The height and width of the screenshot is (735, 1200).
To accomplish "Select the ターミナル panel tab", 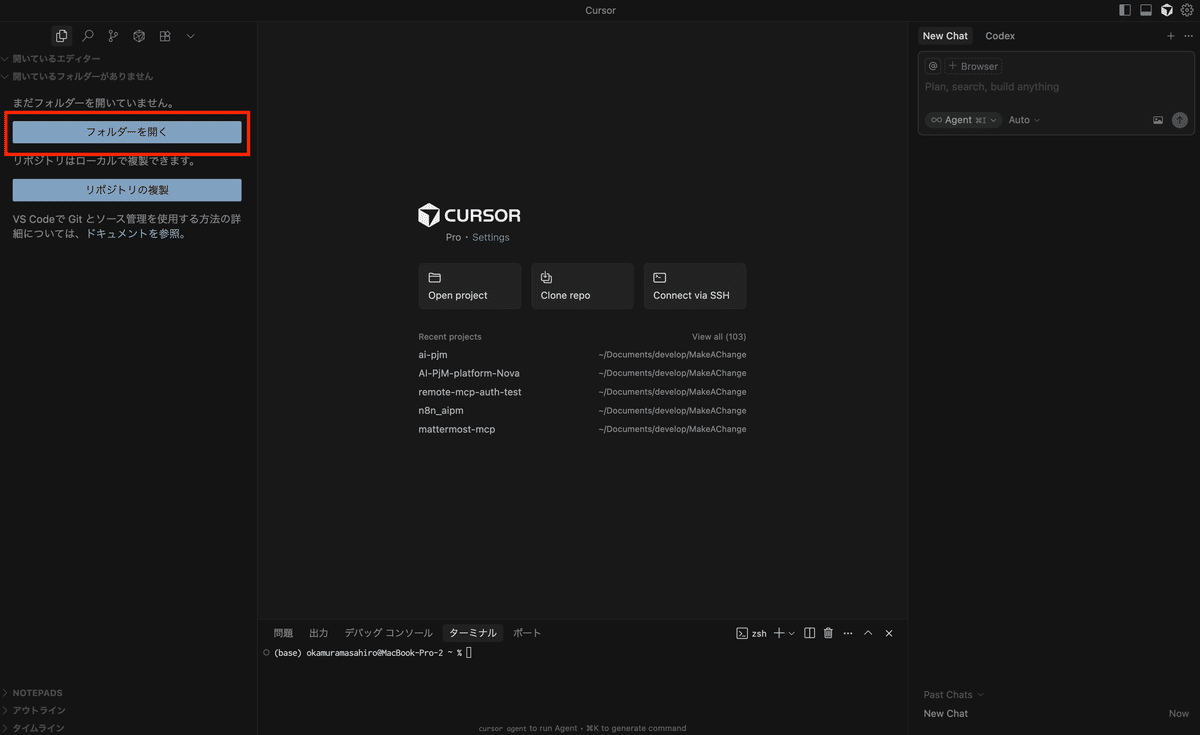I will tap(473, 633).
